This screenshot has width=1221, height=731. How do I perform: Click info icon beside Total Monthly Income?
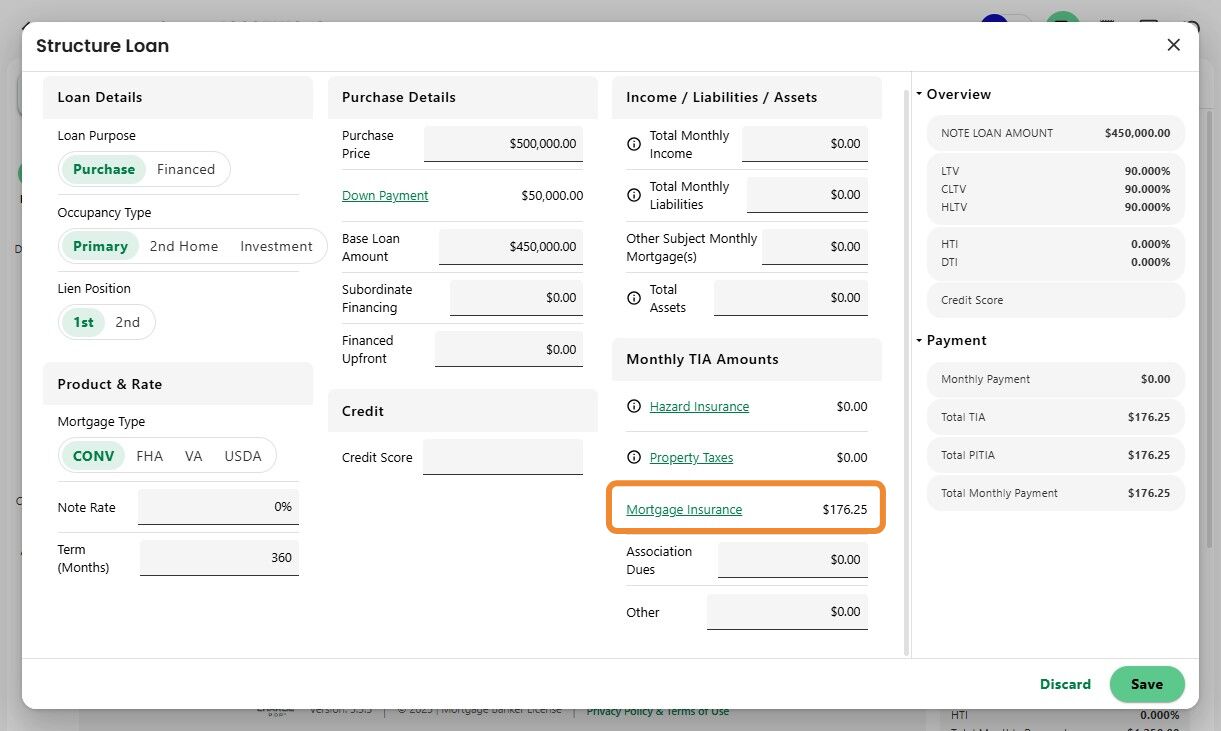click(x=633, y=144)
